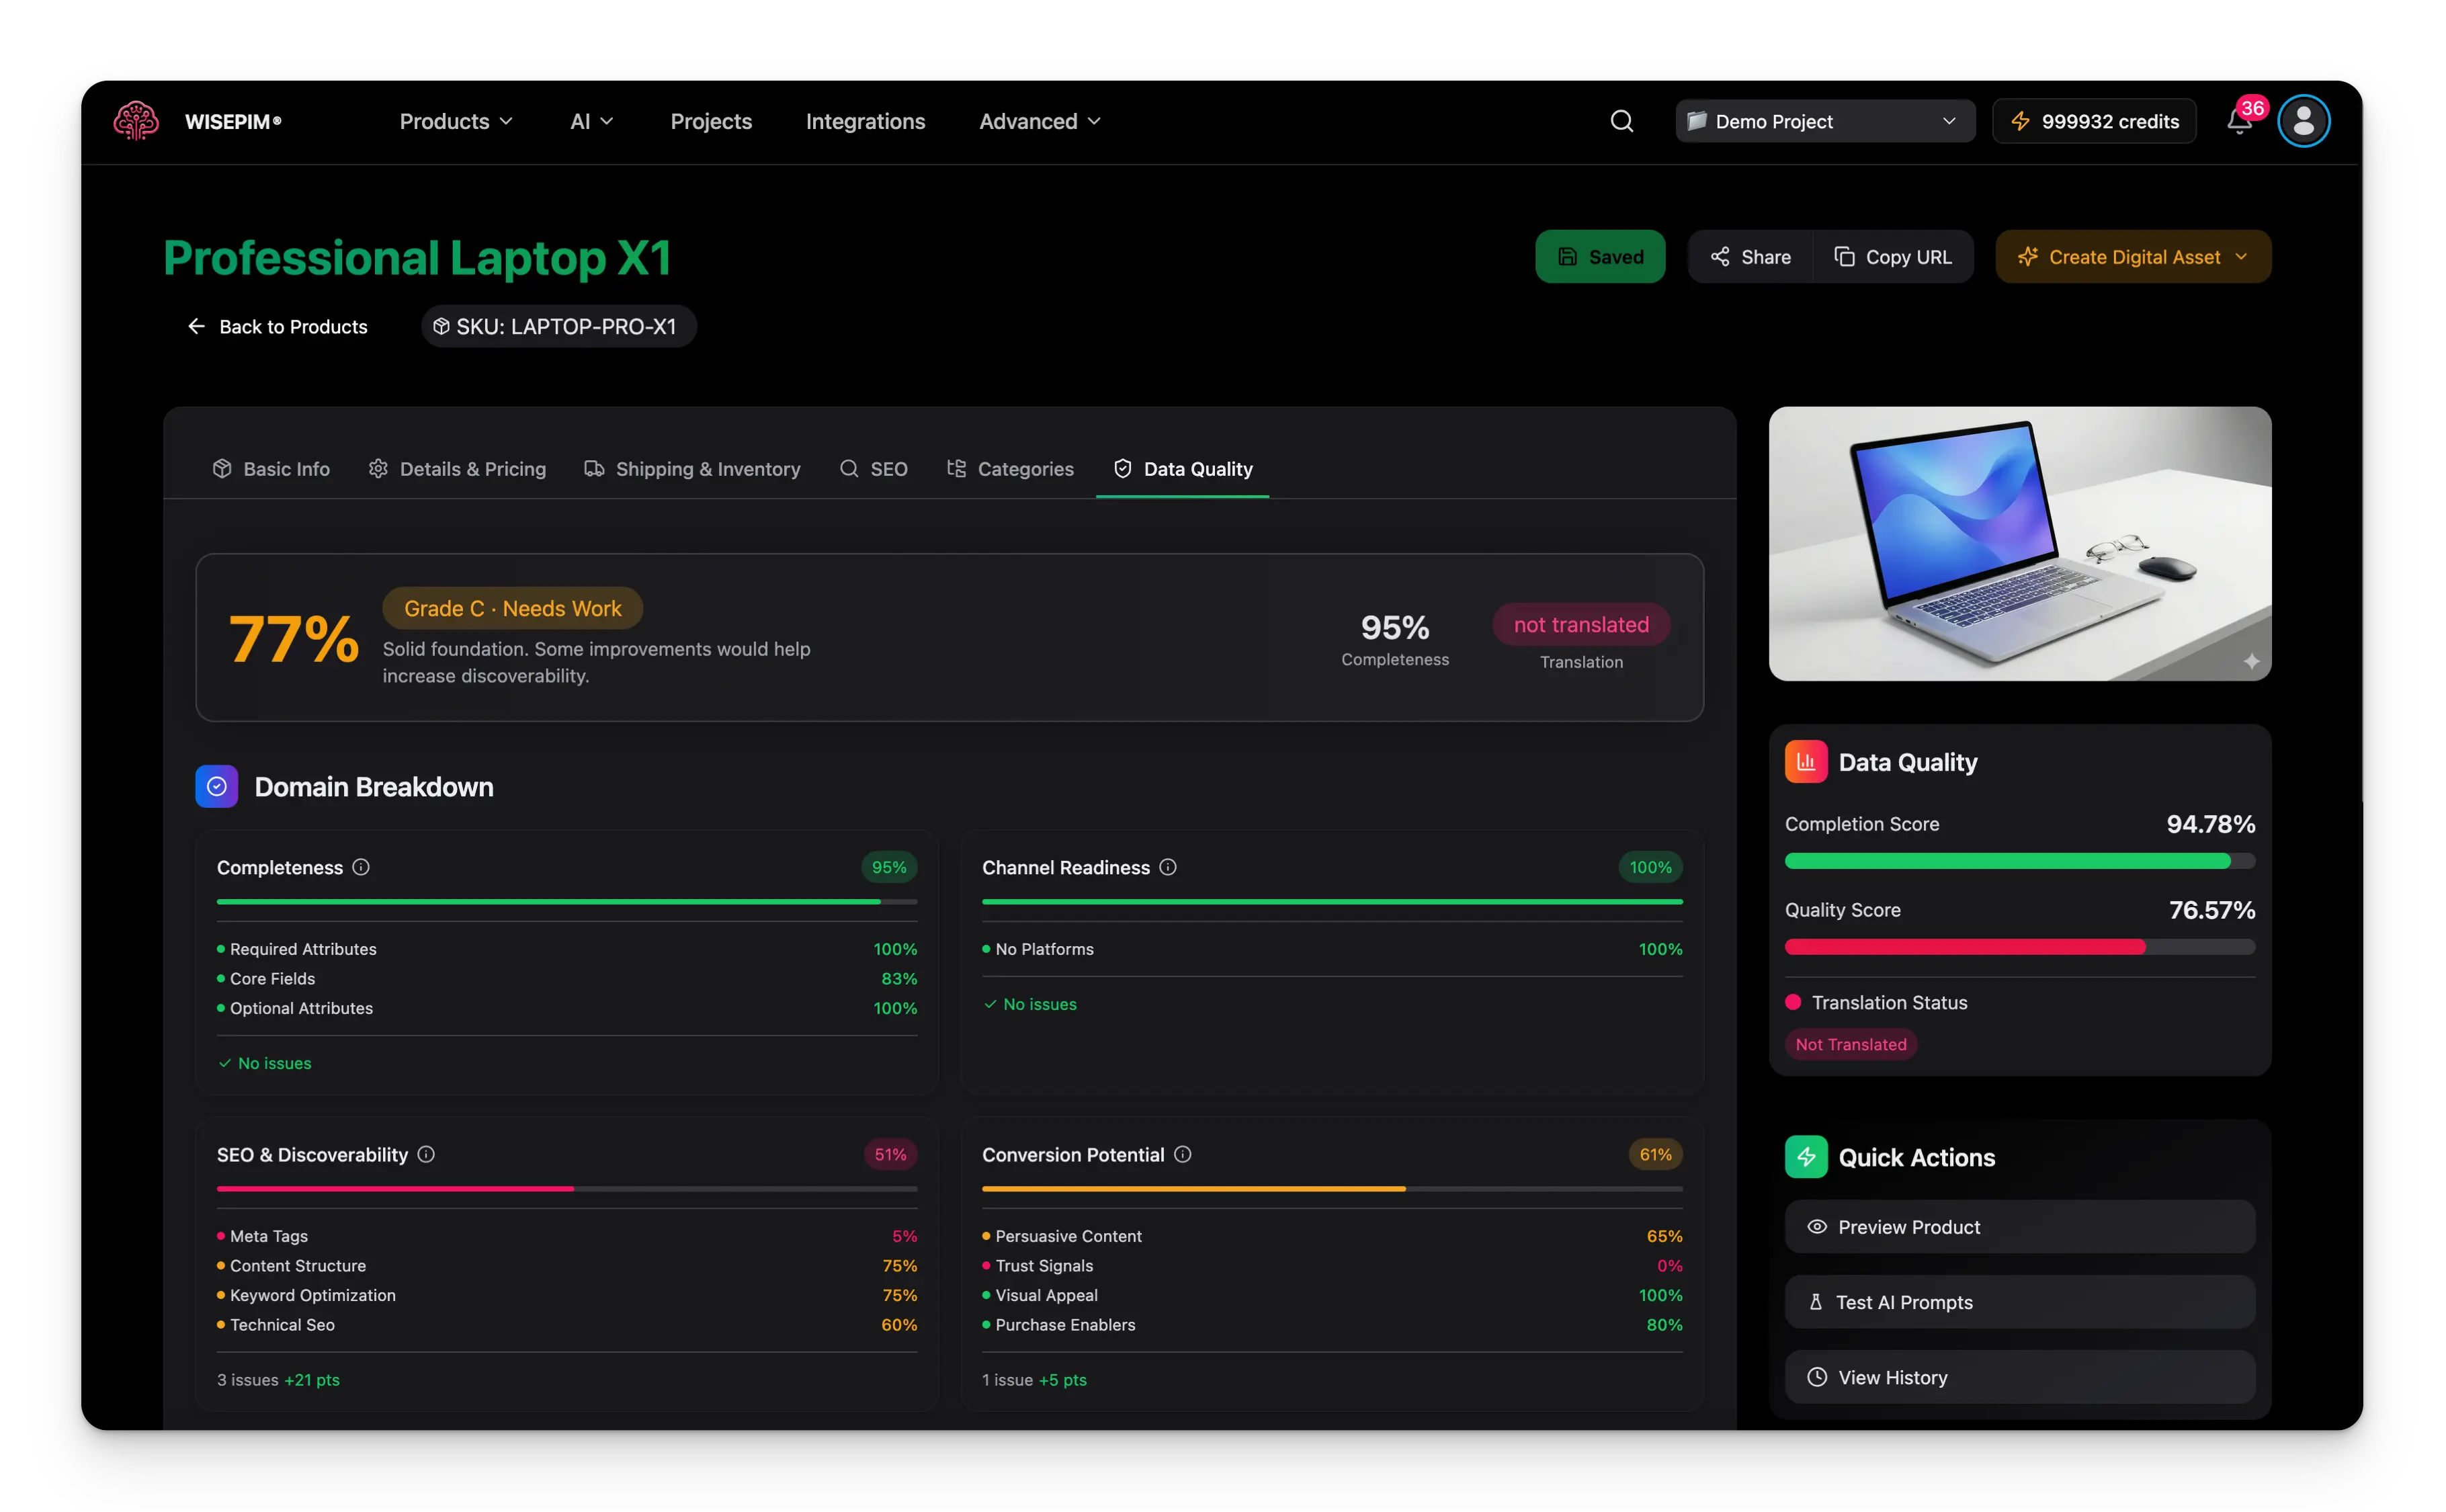This screenshot has width=2446, height=1512.
Task: Click info icon beside Conversion Potential
Action: [1182, 1154]
